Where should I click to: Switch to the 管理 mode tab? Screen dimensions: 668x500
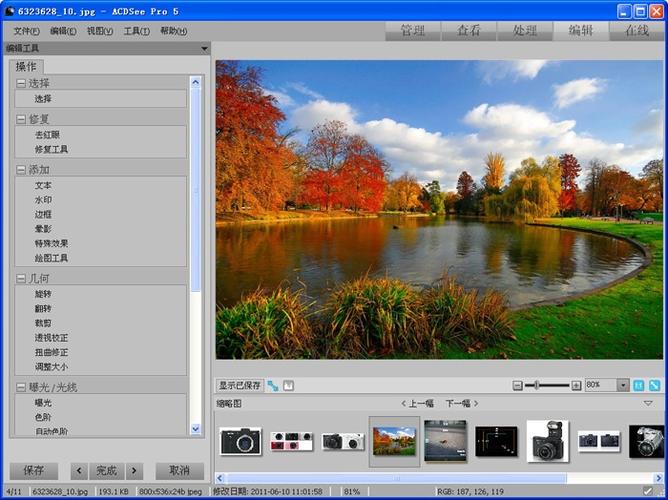pos(412,31)
